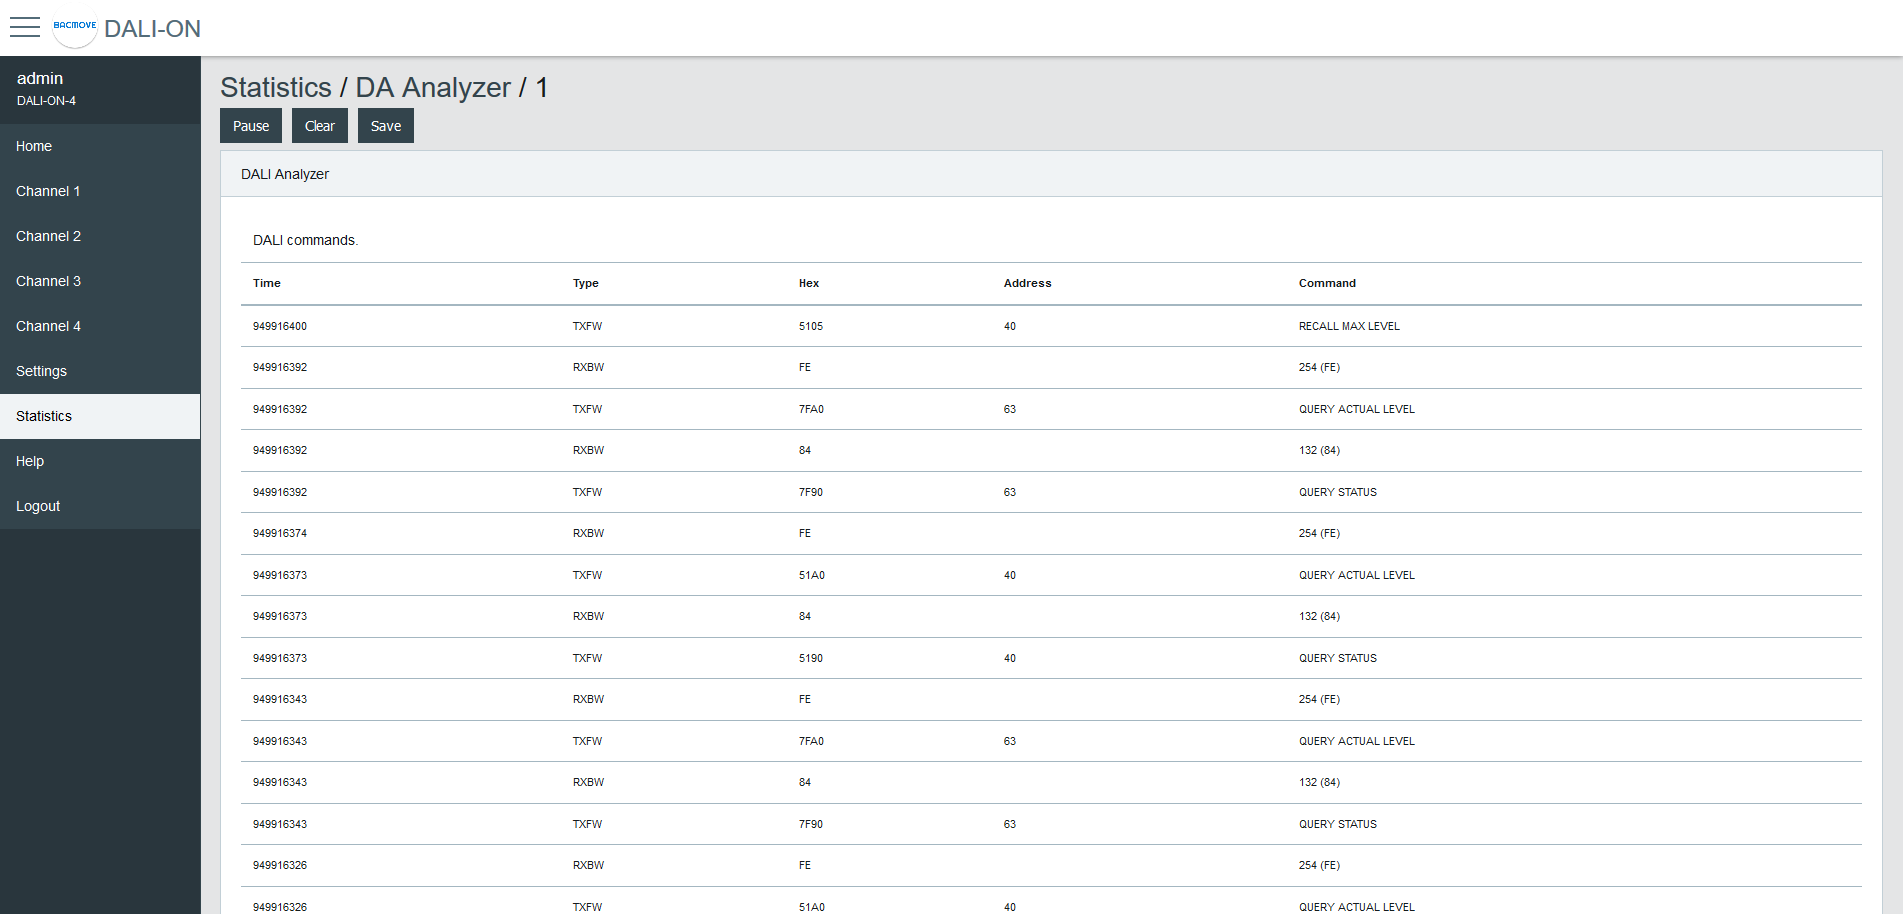Open Channel 3 from the sidebar
This screenshot has height=914, width=1903.
pyautogui.click(x=48, y=281)
